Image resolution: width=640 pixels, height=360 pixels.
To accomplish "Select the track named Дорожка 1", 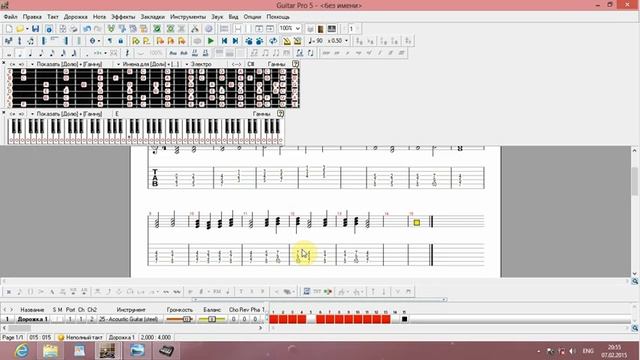I will [x=33, y=319].
